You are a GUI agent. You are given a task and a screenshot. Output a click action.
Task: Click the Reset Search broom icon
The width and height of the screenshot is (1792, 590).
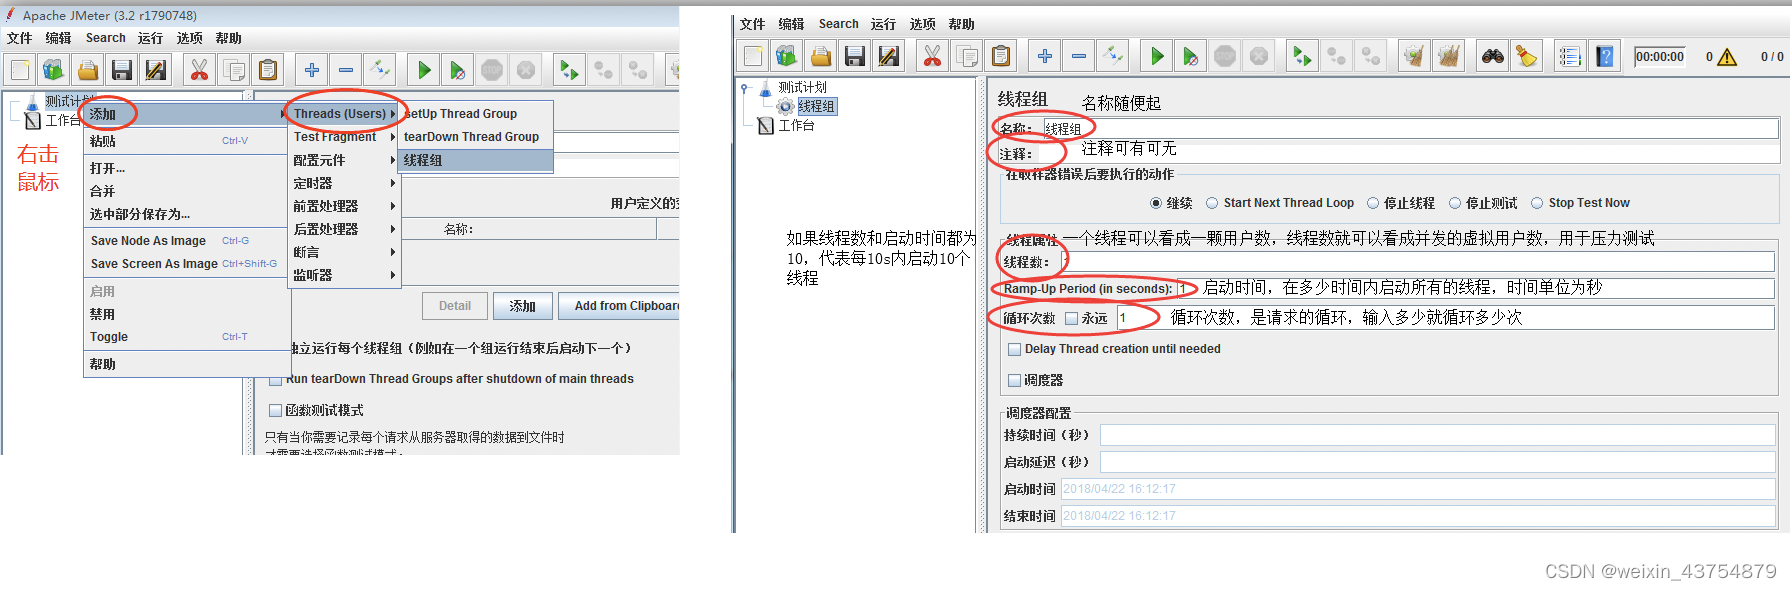coord(1526,56)
